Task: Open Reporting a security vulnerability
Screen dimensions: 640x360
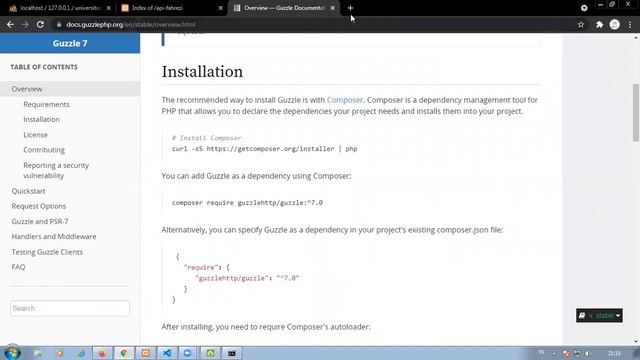Action: pyautogui.click(x=56, y=170)
